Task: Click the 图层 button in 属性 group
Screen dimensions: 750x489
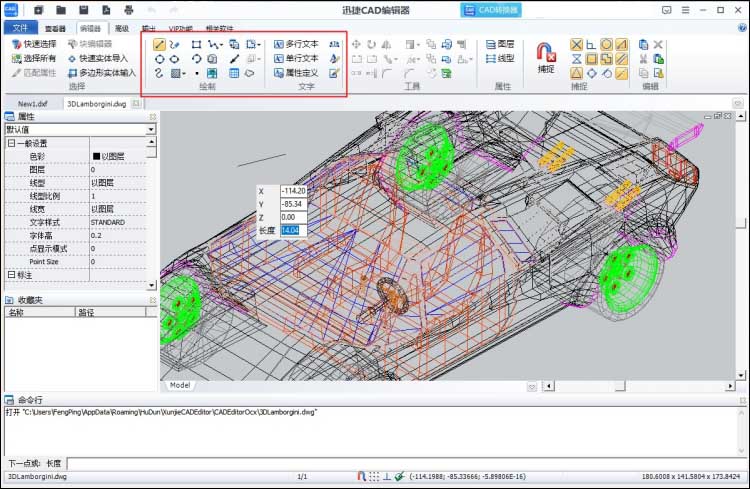Action: click(500, 44)
